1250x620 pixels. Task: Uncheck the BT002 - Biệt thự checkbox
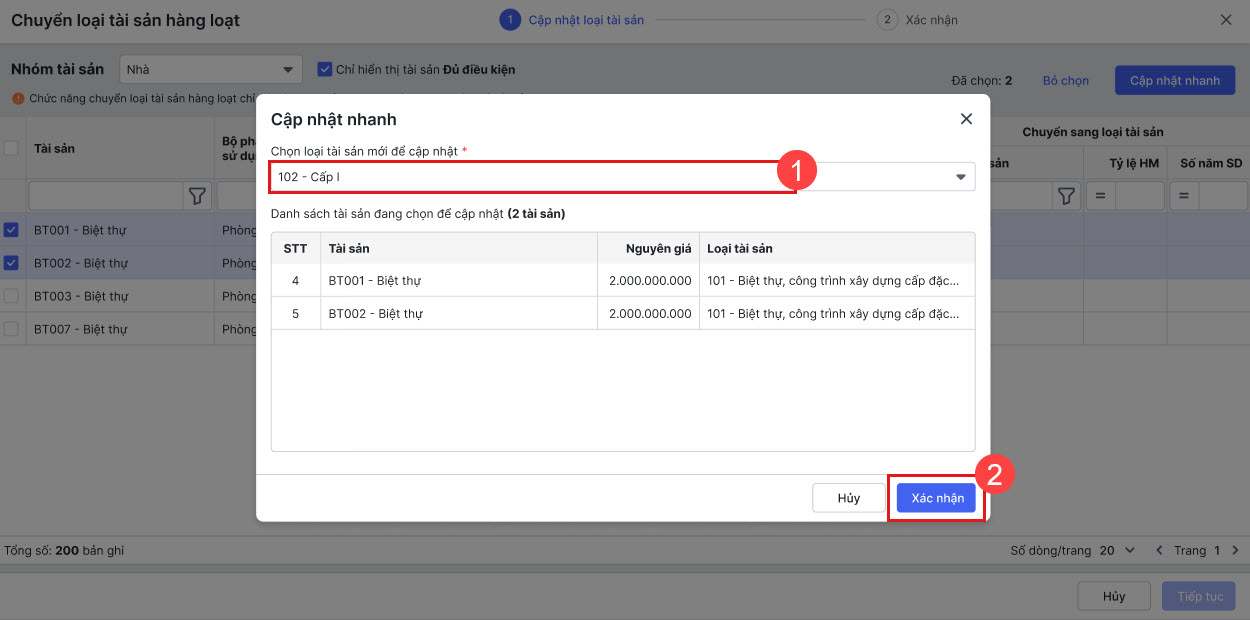(x=12, y=263)
